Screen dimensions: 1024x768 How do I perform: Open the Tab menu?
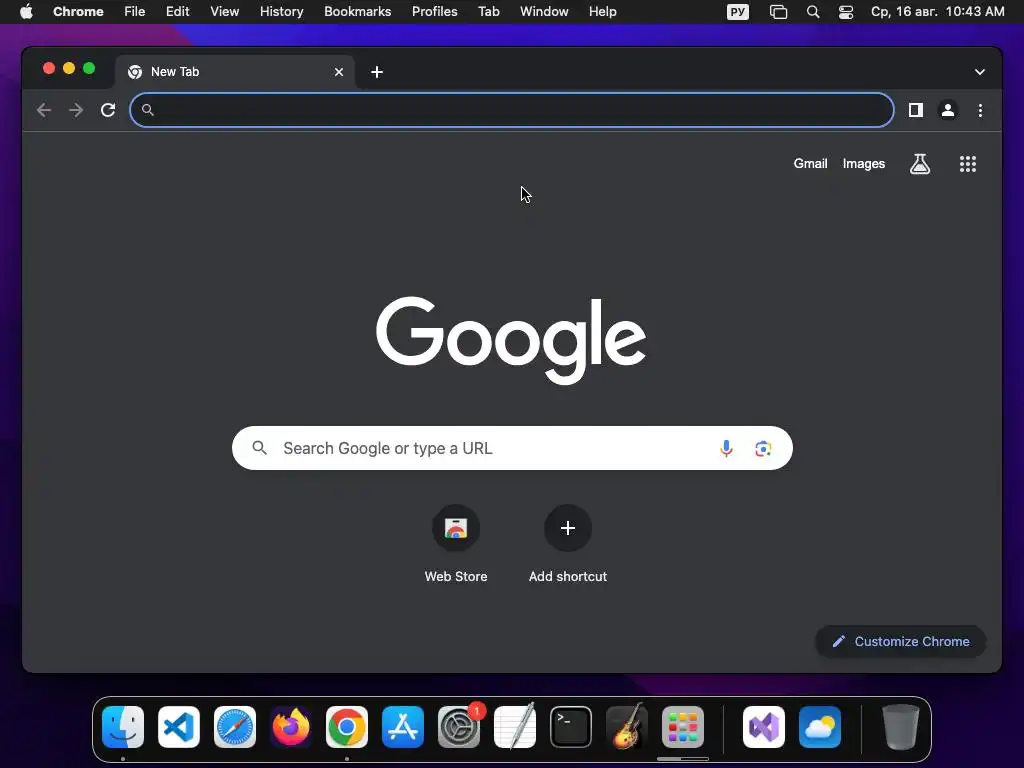click(x=488, y=12)
